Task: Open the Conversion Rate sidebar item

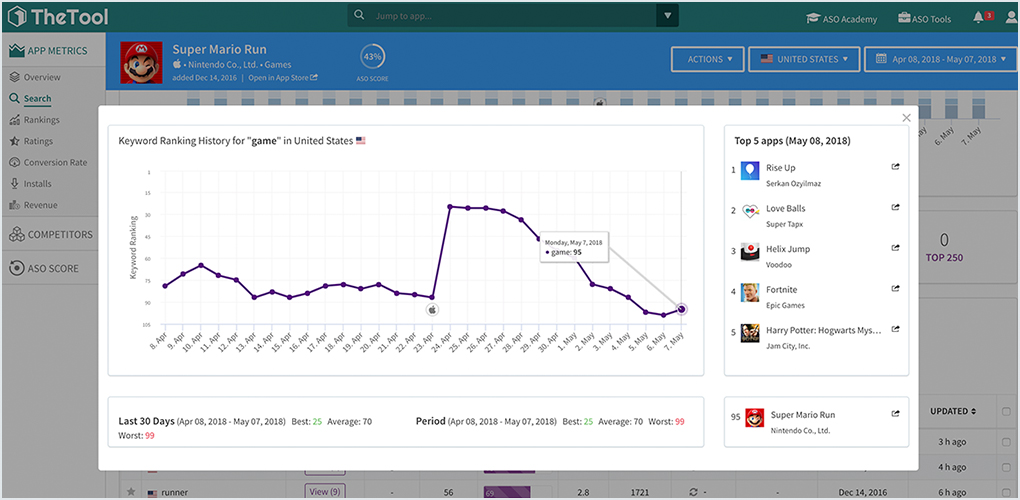Action: [55, 162]
